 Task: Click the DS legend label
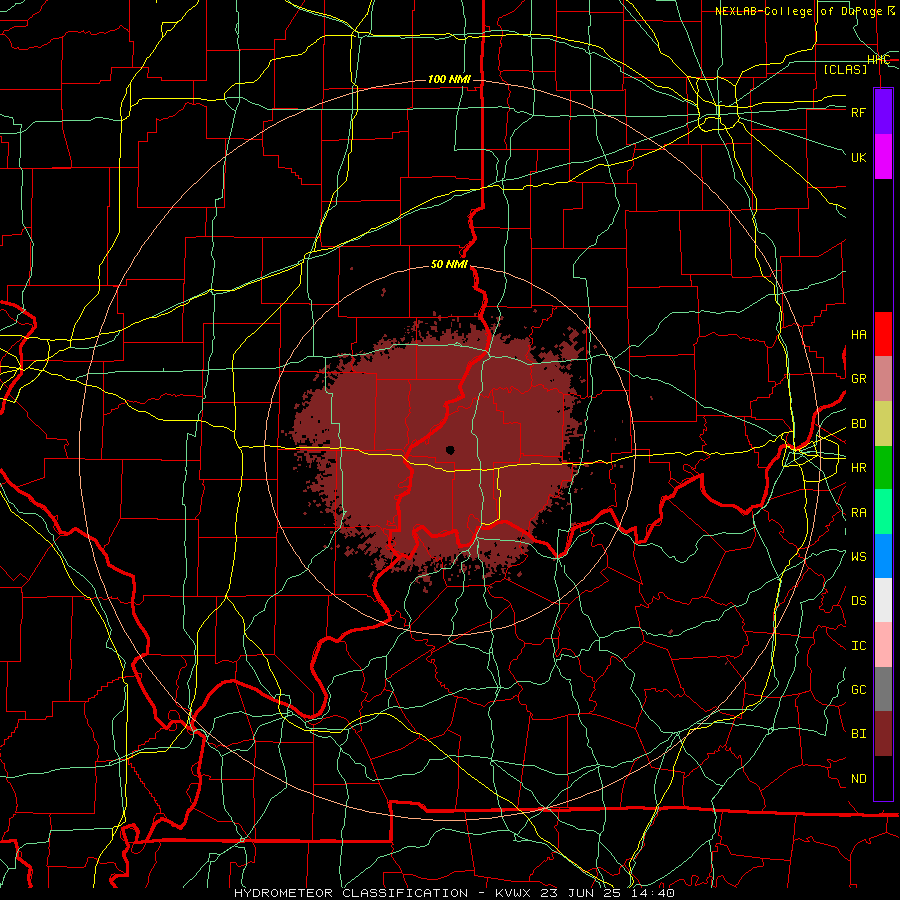(859, 601)
